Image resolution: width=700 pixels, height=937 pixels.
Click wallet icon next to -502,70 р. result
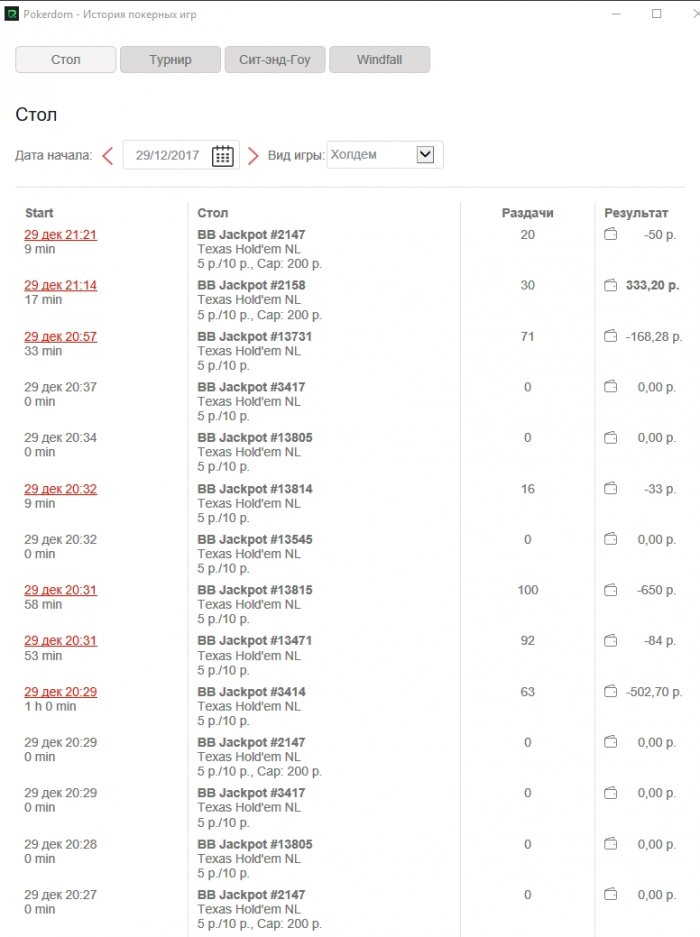click(x=610, y=692)
